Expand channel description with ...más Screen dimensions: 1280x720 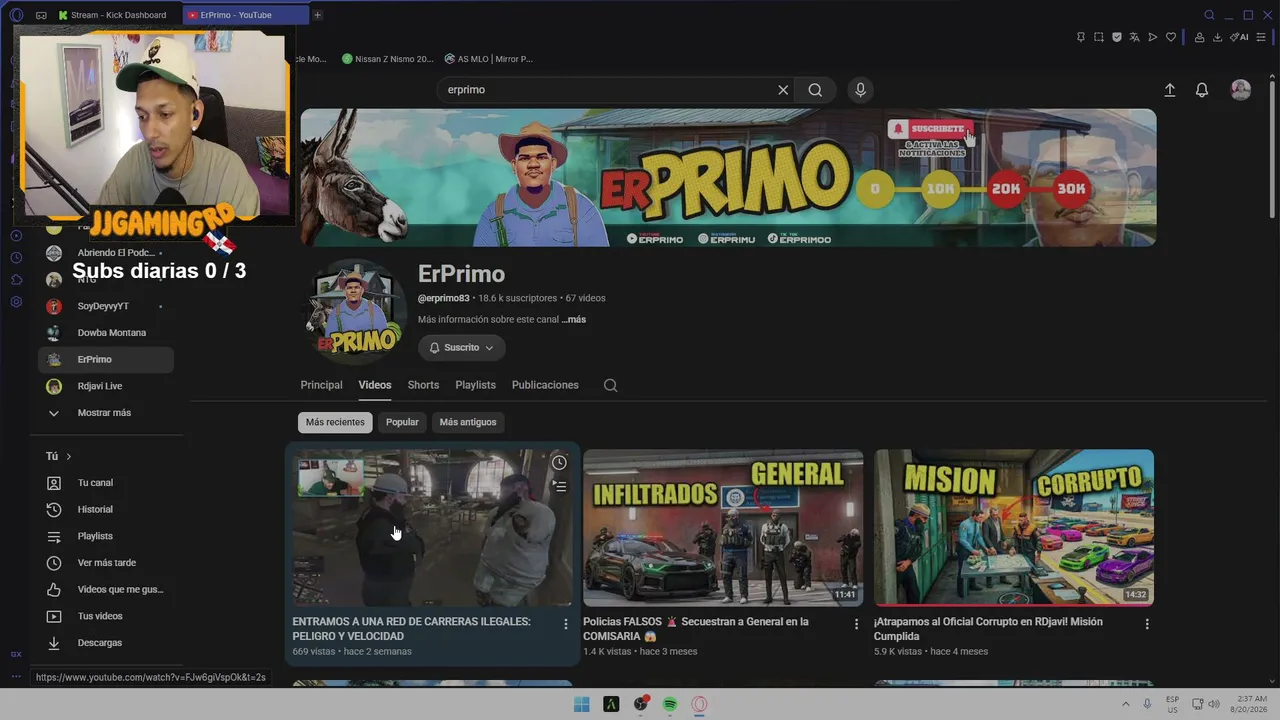(x=574, y=320)
